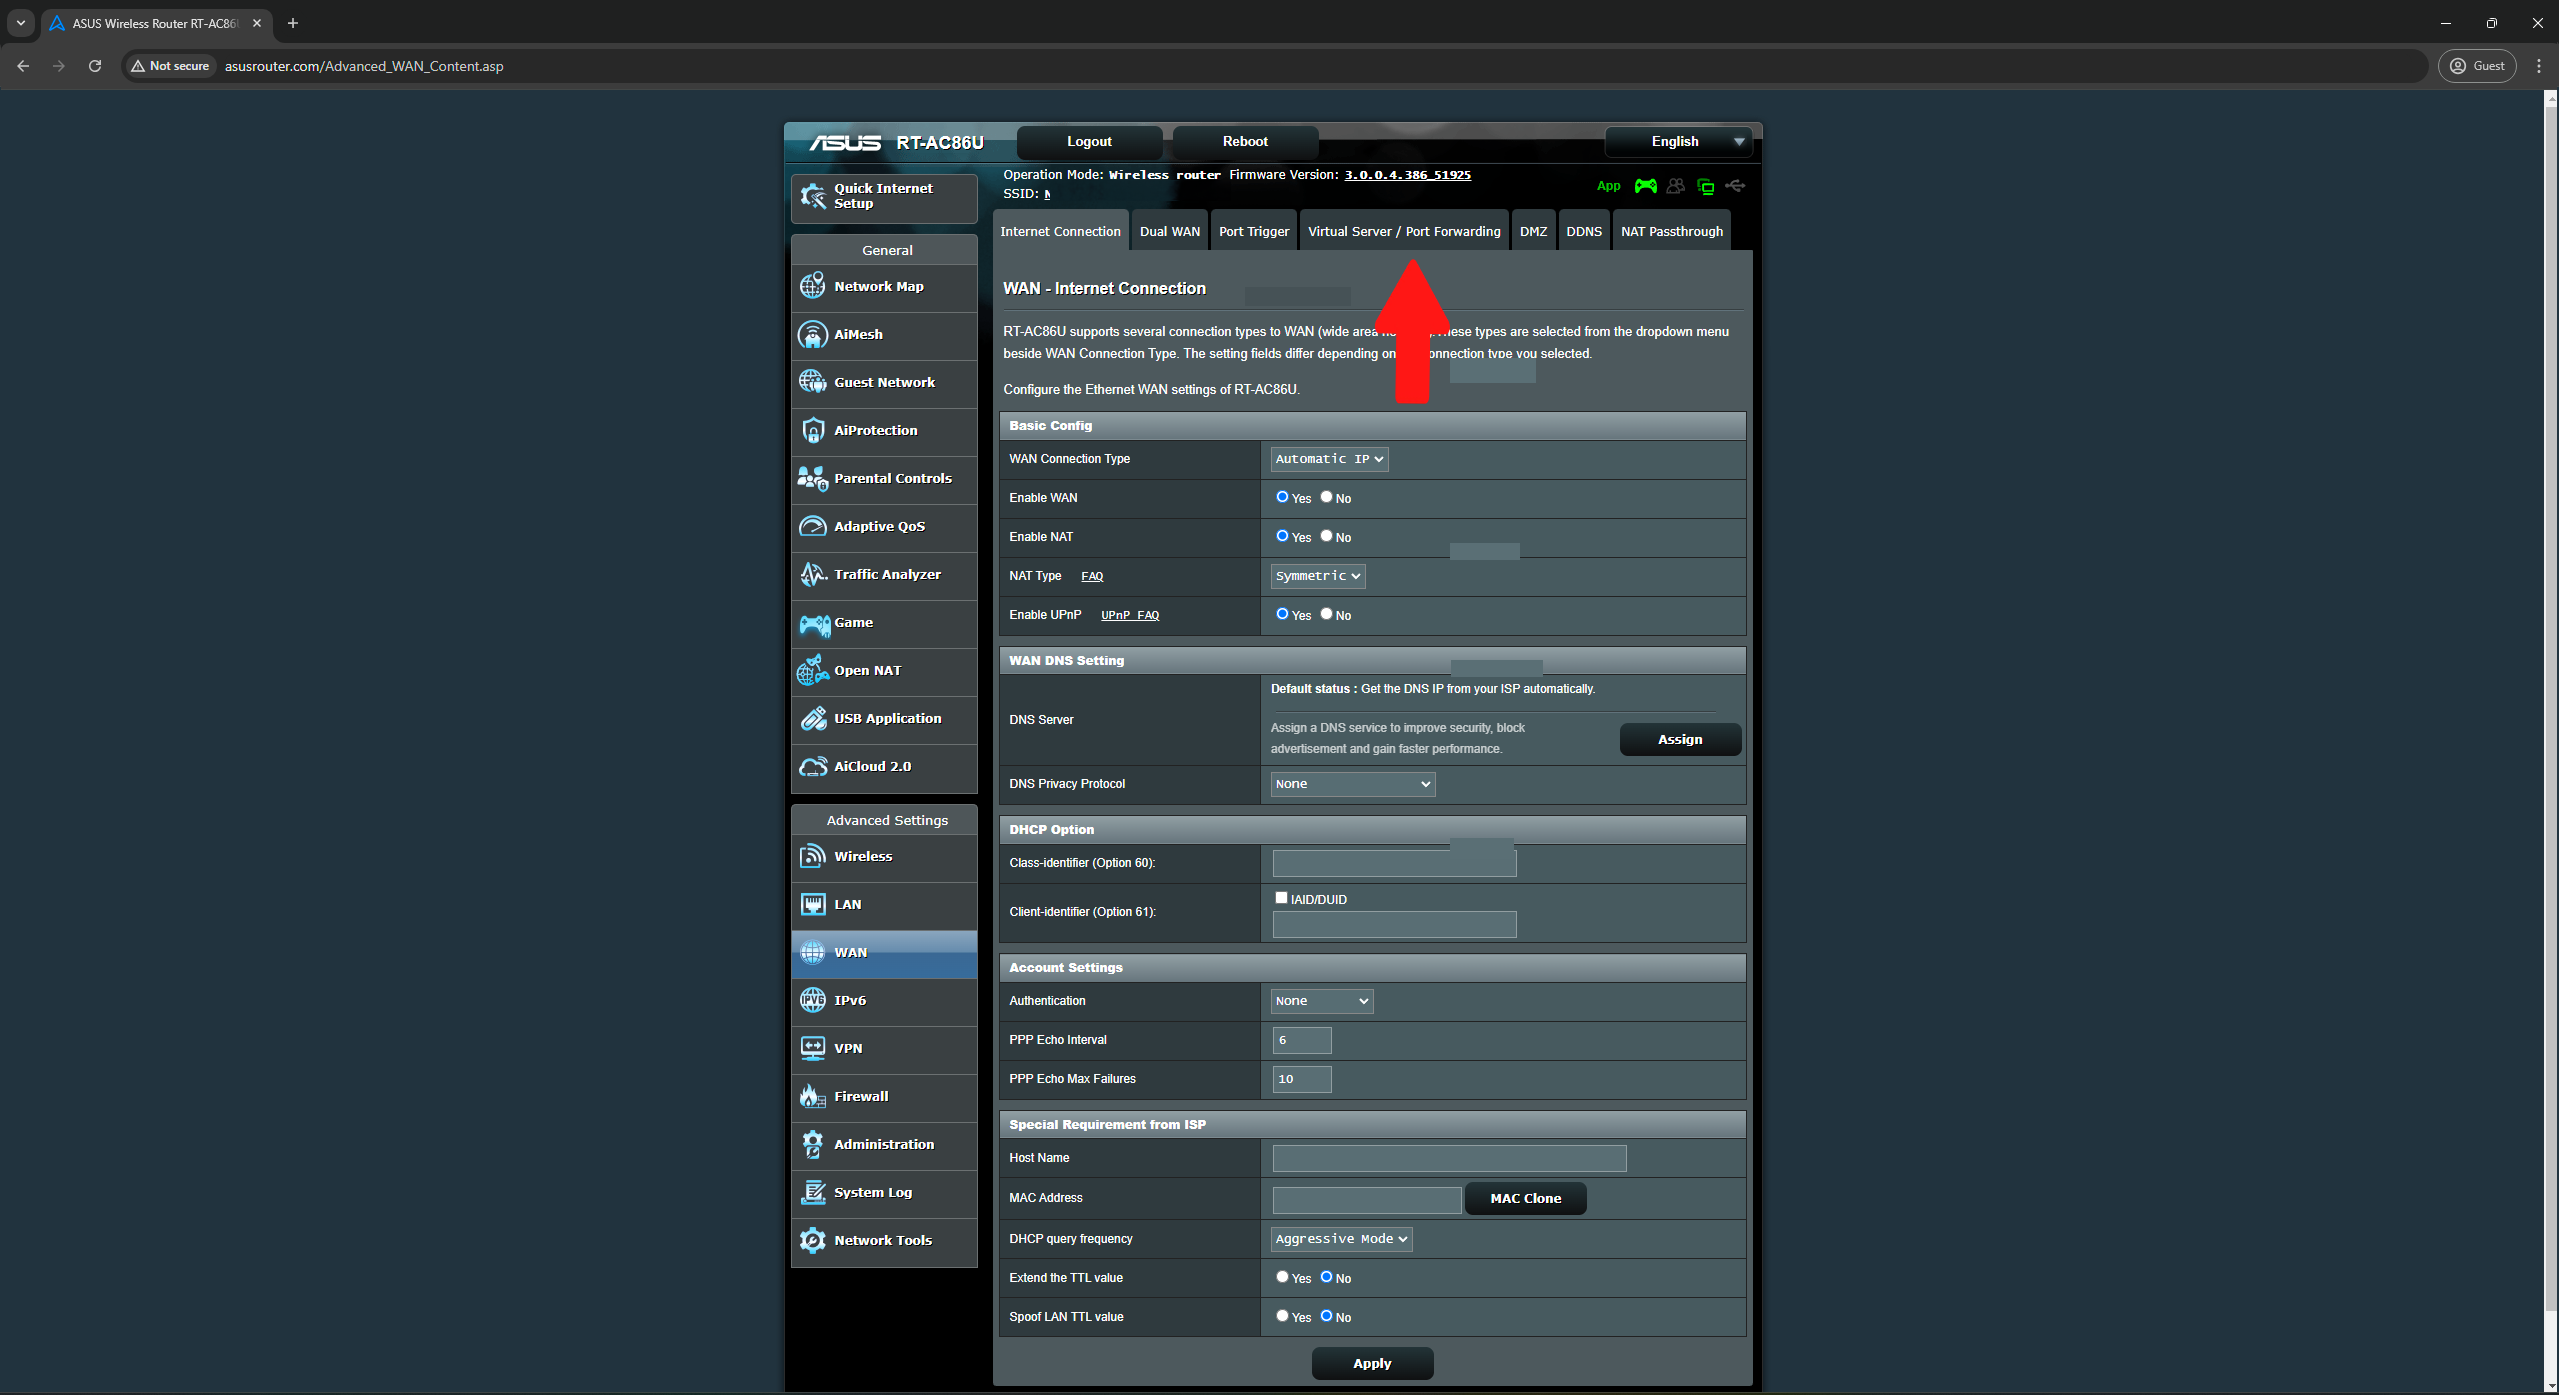This screenshot has height=1395, width=2559.
Task: Open Quick Internet Setup wizard icon
Action: (813, 196)
